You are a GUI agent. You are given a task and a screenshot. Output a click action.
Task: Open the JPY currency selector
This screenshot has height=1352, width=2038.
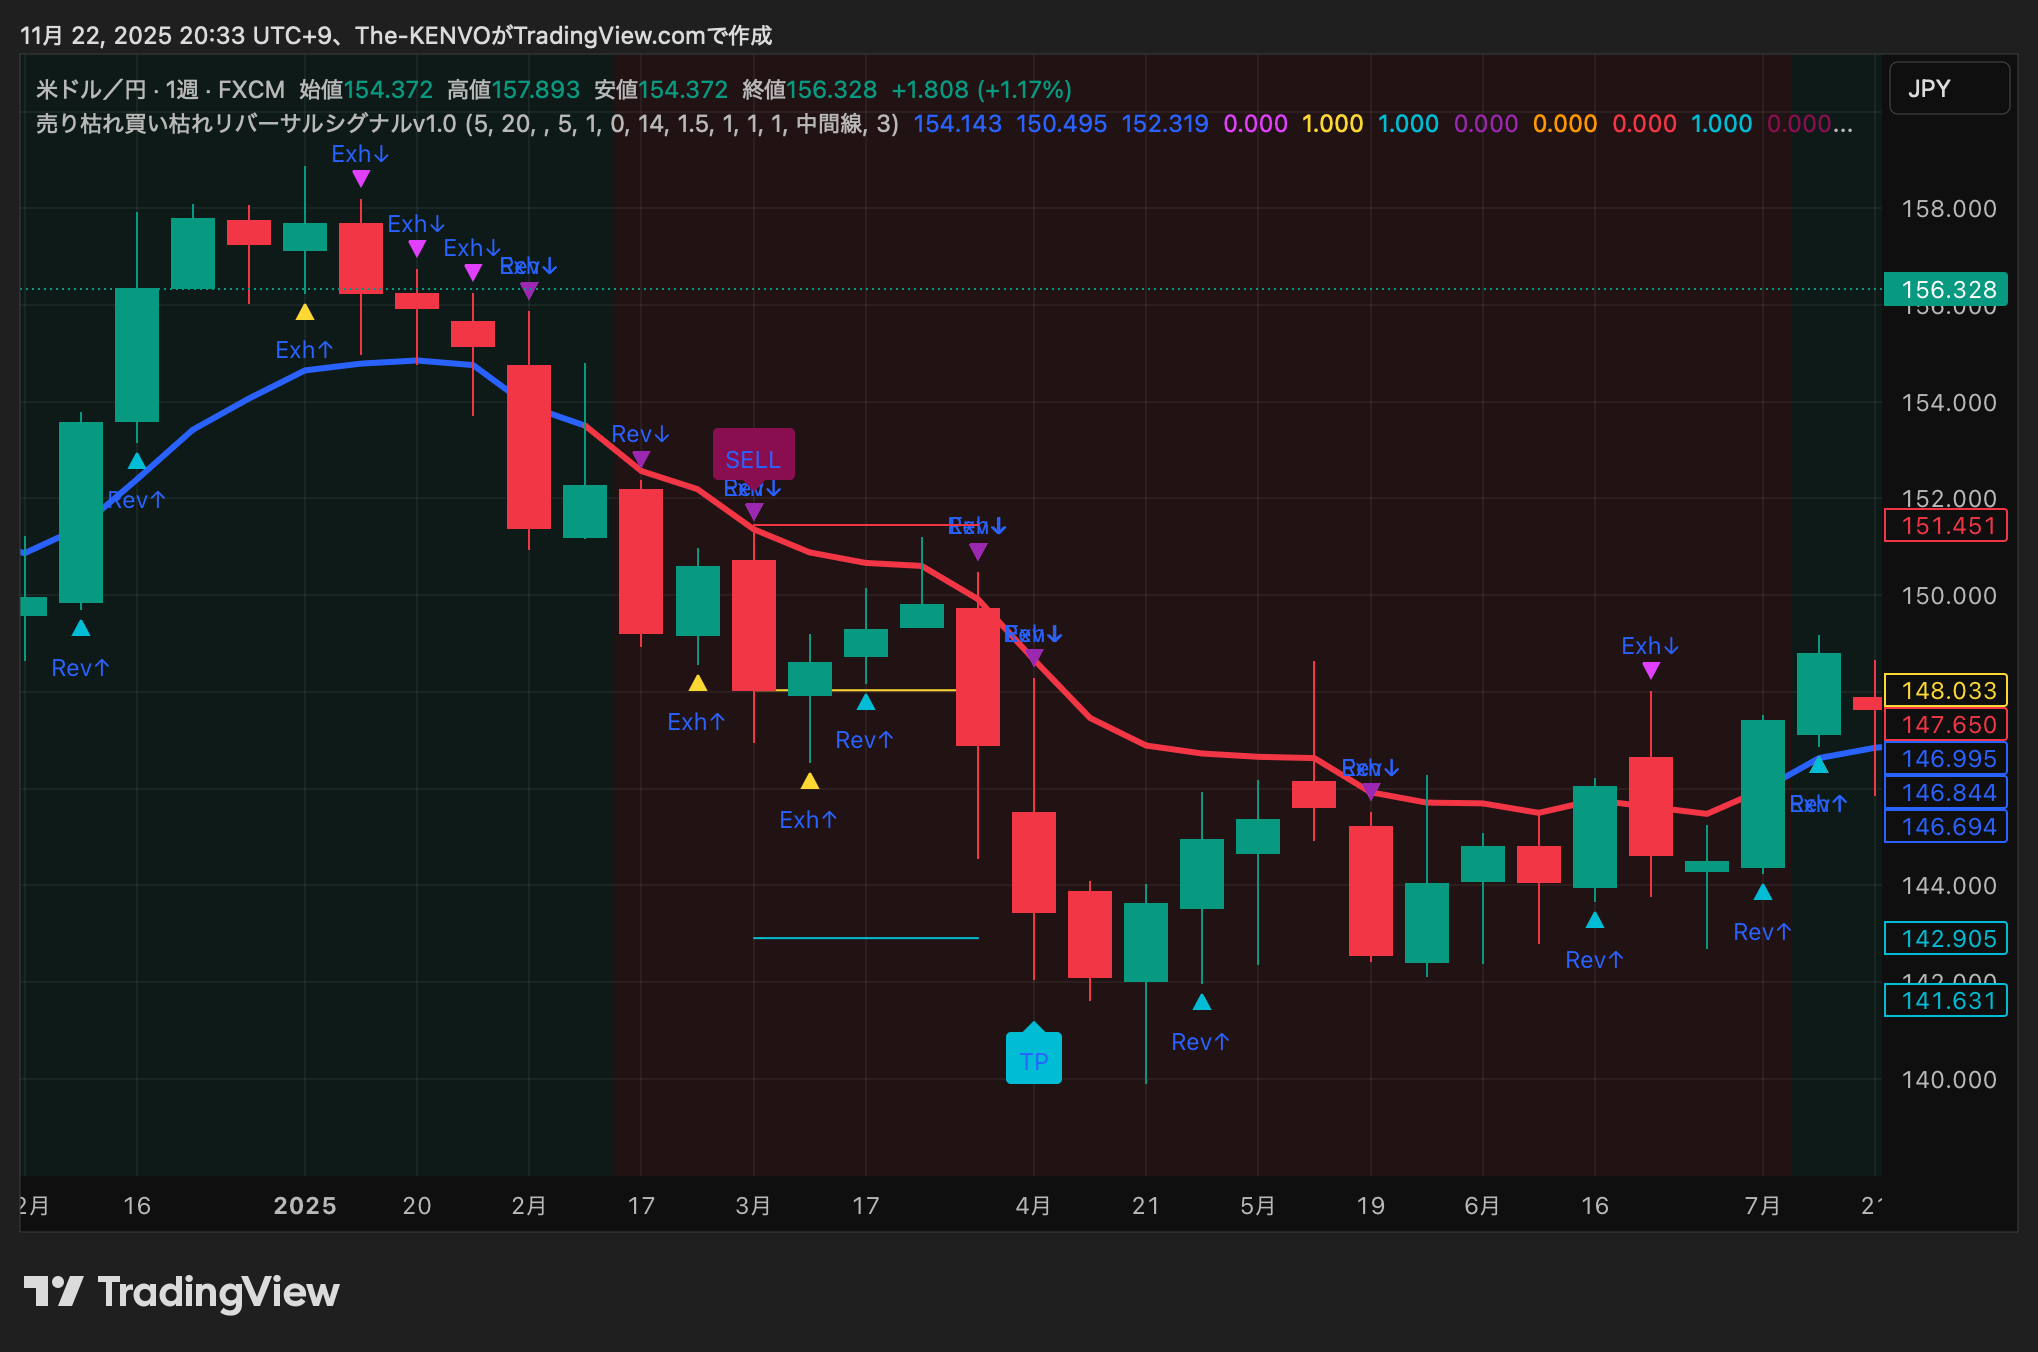[1947, 88]
